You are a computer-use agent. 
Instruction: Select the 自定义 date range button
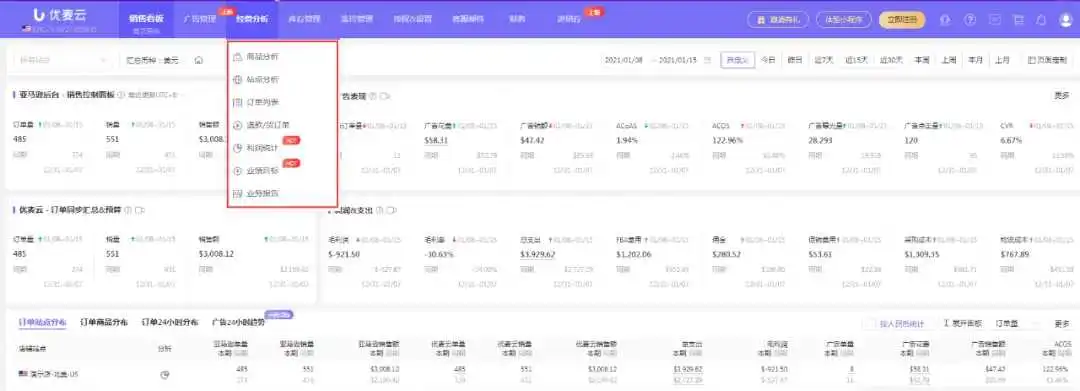(x=737, y=60)
